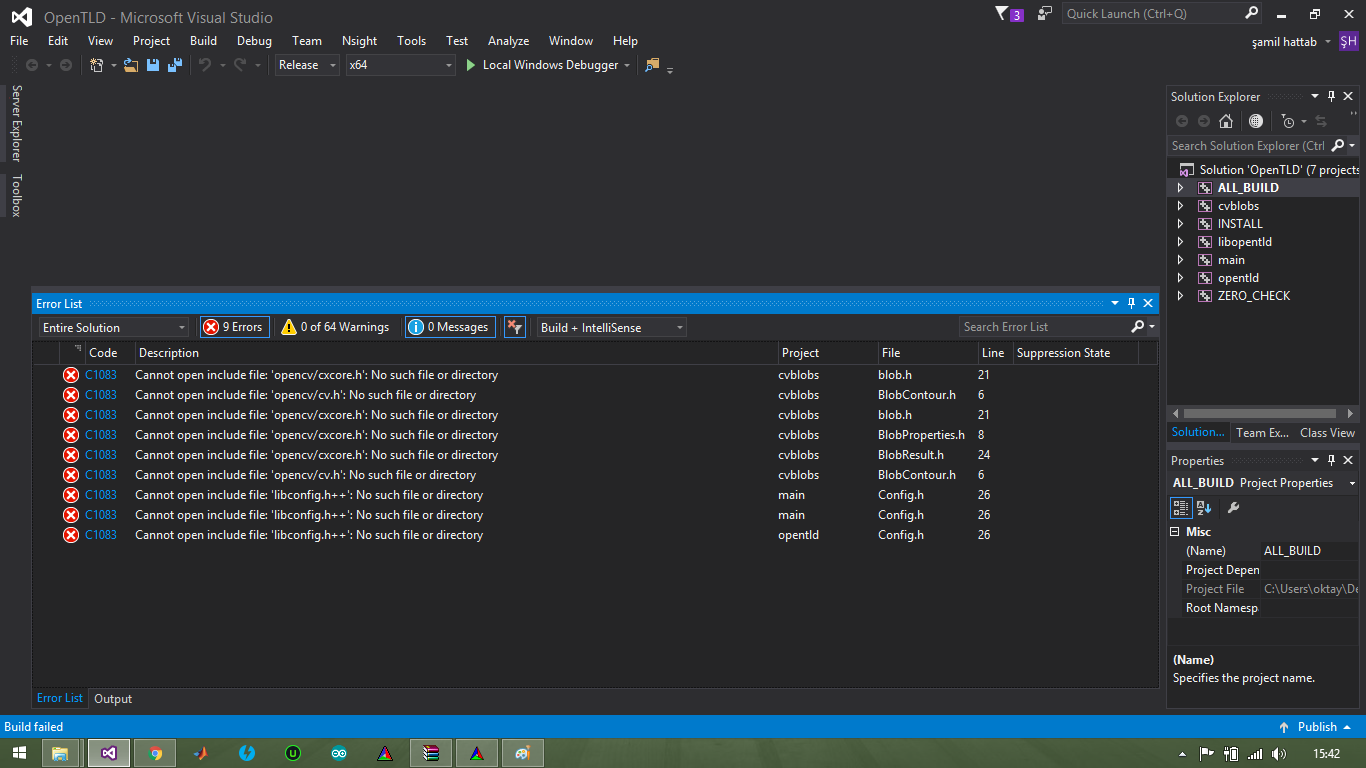Click the Save floppy disk icon
Image resolution: width=1366 pixels, height=768 pixels.
[x=153, y=65]
